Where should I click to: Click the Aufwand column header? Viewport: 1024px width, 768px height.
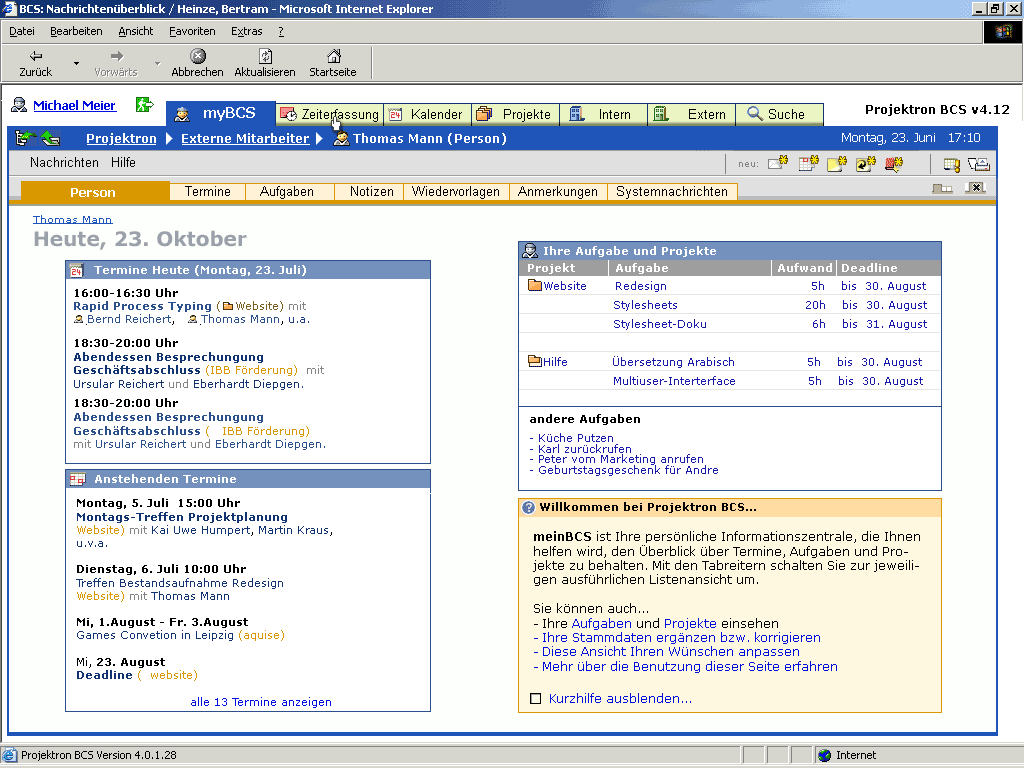pyautogui.click(x=805, y=268)
